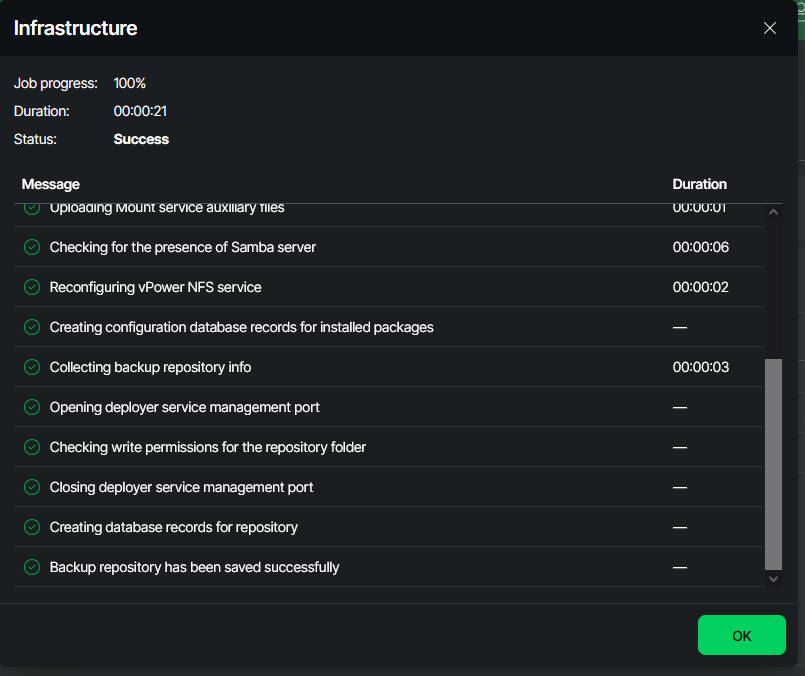Click the vertical scrollbar thumb
The width and height of the screenshot is (805, 676).
pos(773,463)
